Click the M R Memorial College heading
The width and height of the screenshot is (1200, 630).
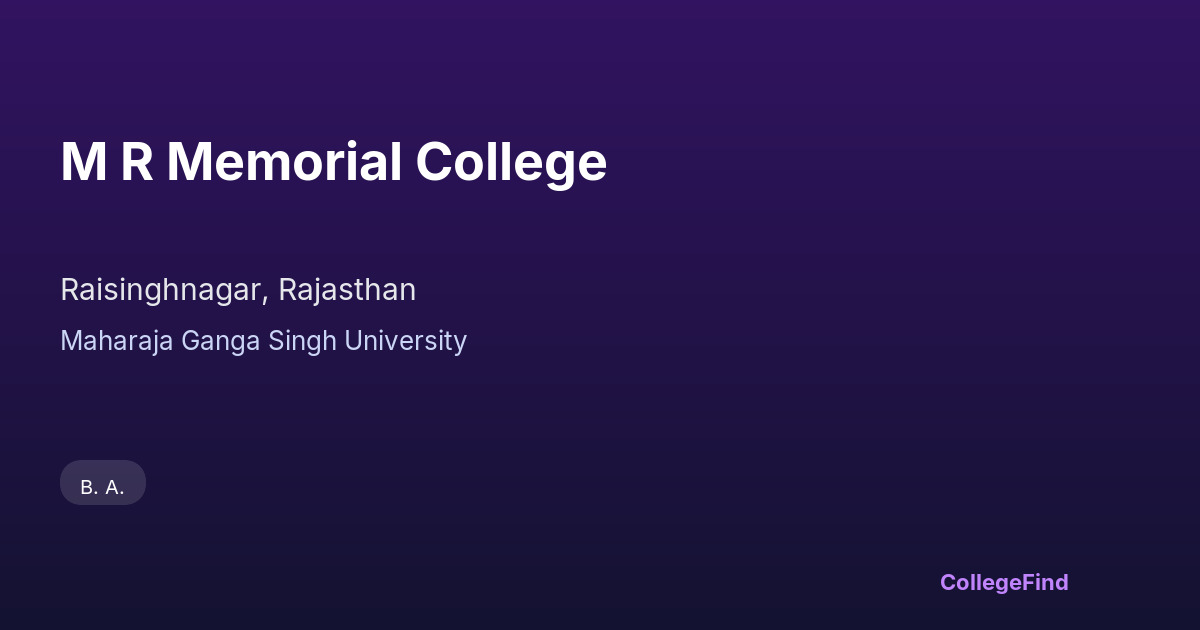(333, 162)
